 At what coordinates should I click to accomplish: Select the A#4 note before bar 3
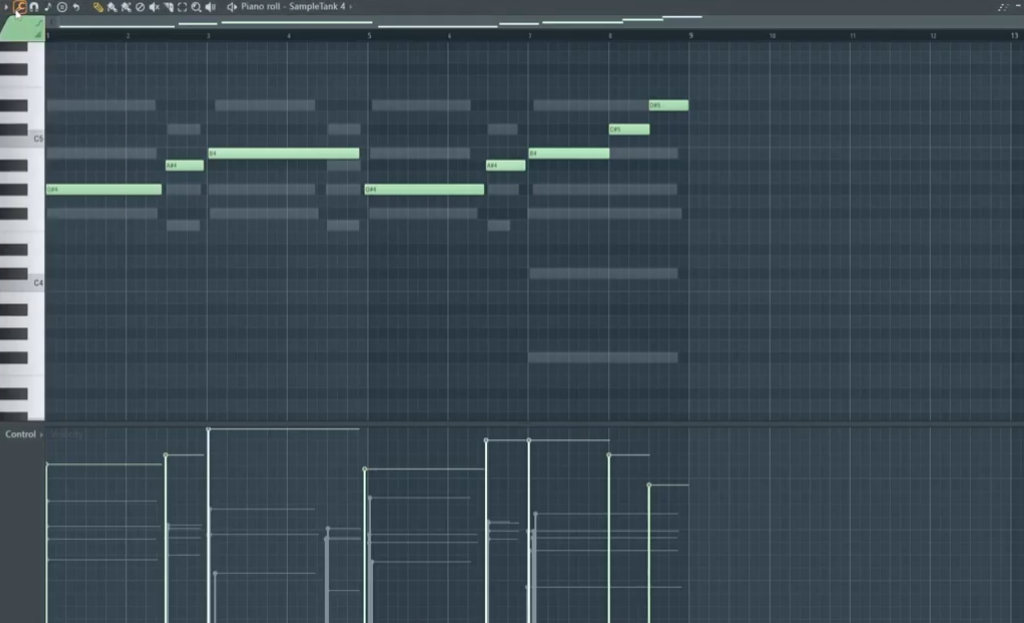point(185,165)
